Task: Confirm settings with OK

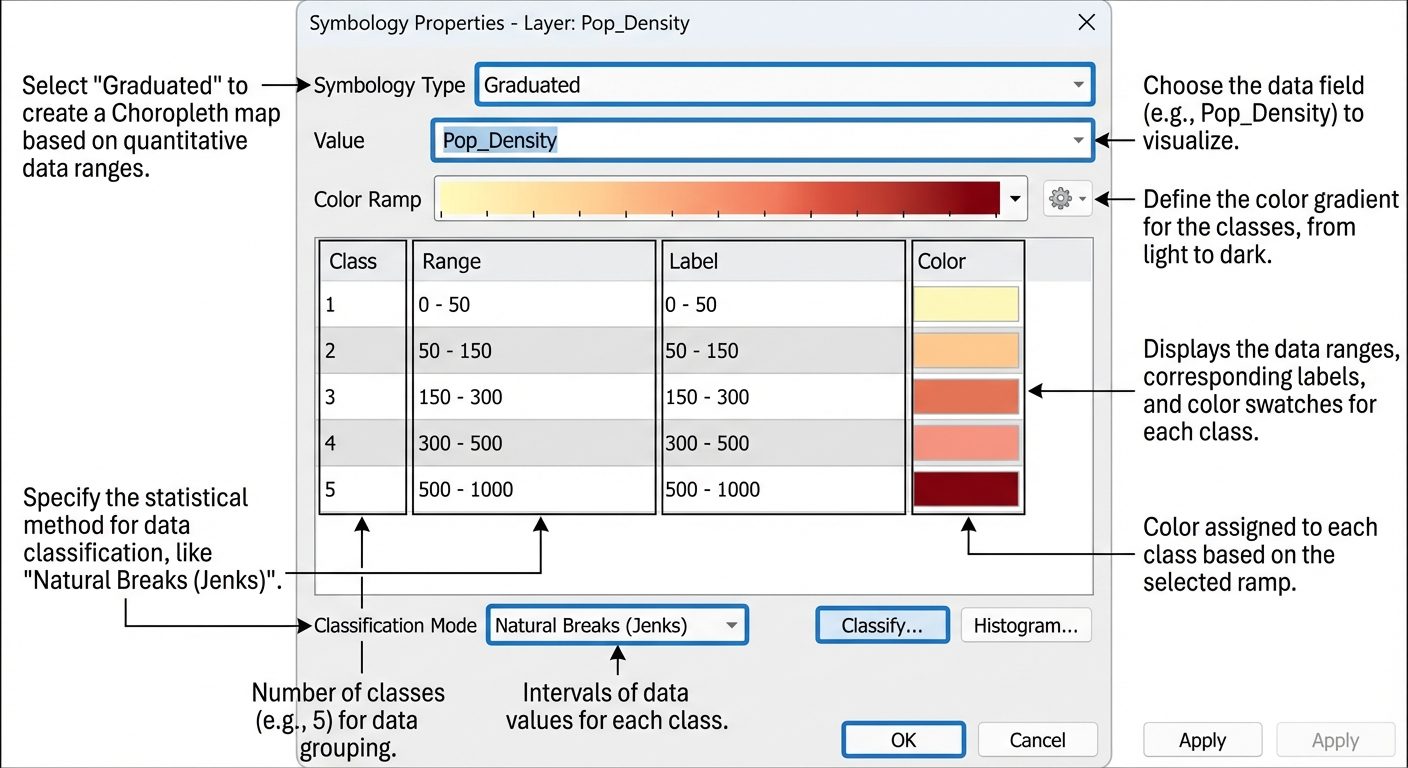Action: pos(902,740)
